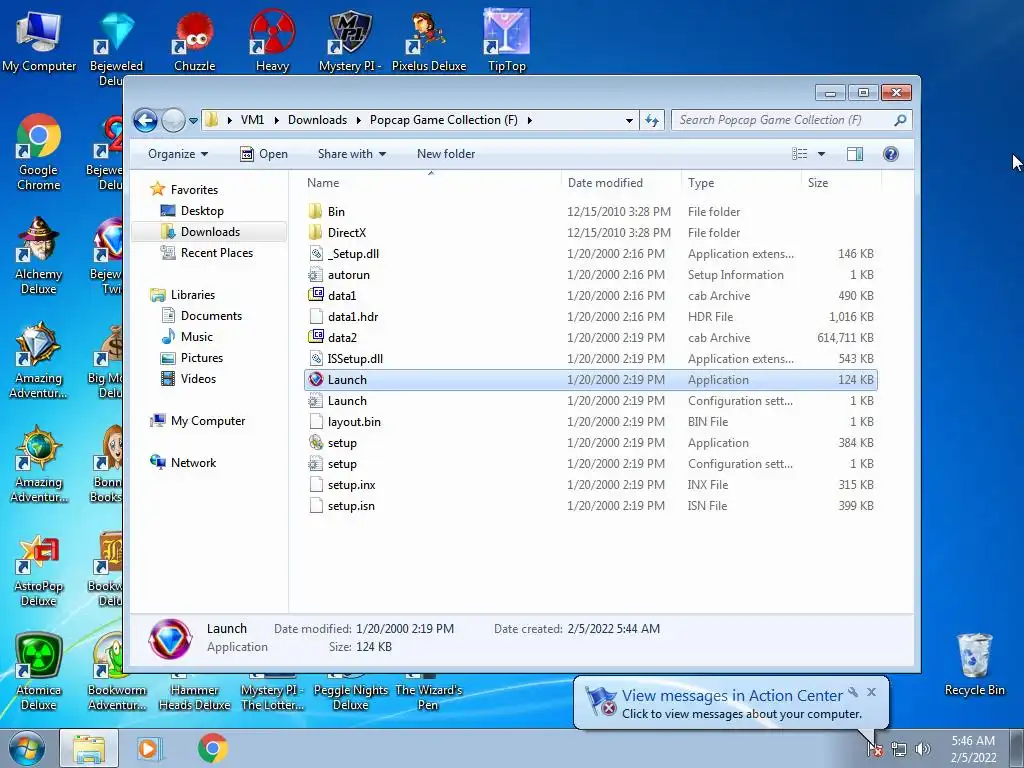The image size is (1024, 768).
Task: Select the Alchemy Deluxe desktop icon
Action: 39,256
